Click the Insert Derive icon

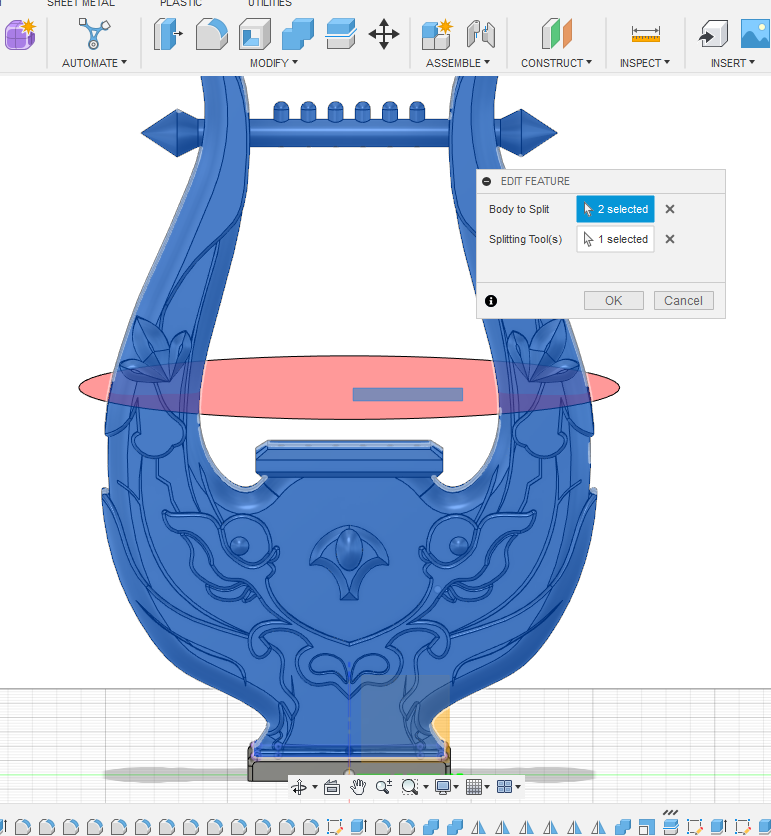point(713,34)
